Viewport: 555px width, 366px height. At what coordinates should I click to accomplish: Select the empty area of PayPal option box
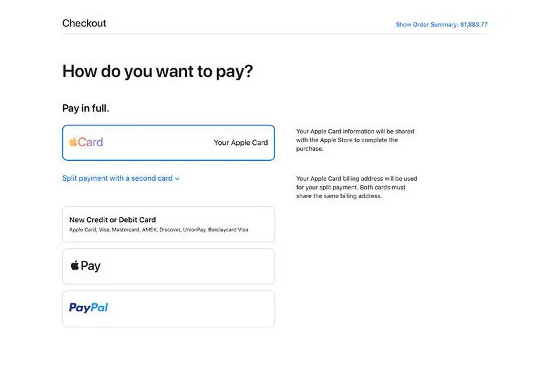pyautogui.click(x=191, y=309)
